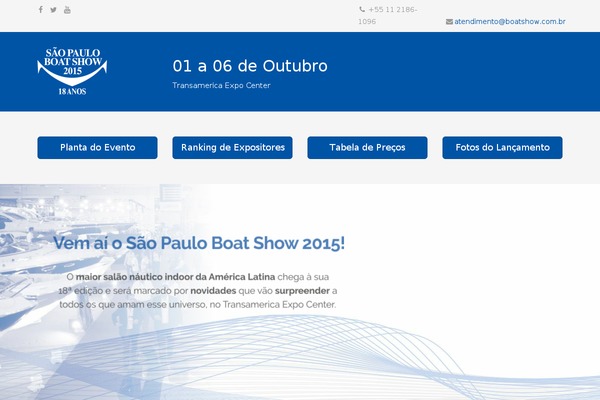600x400 pixels.
Task: Click the bold word 'surpreender'
Action: click(302, 291)
